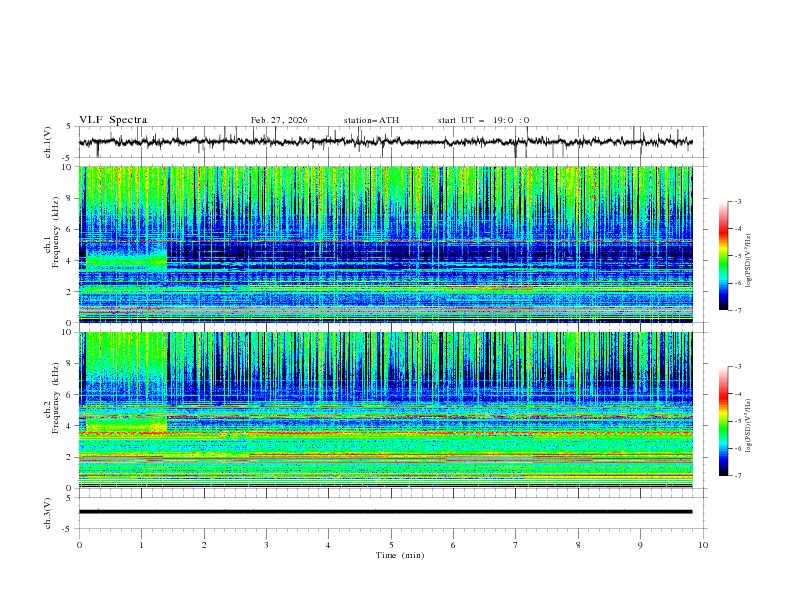Image resolution: width=792 pixels, height=612 pixels.
Task: Click the ch.1 spectrogram color bar
Action: (x=724, y=256)
